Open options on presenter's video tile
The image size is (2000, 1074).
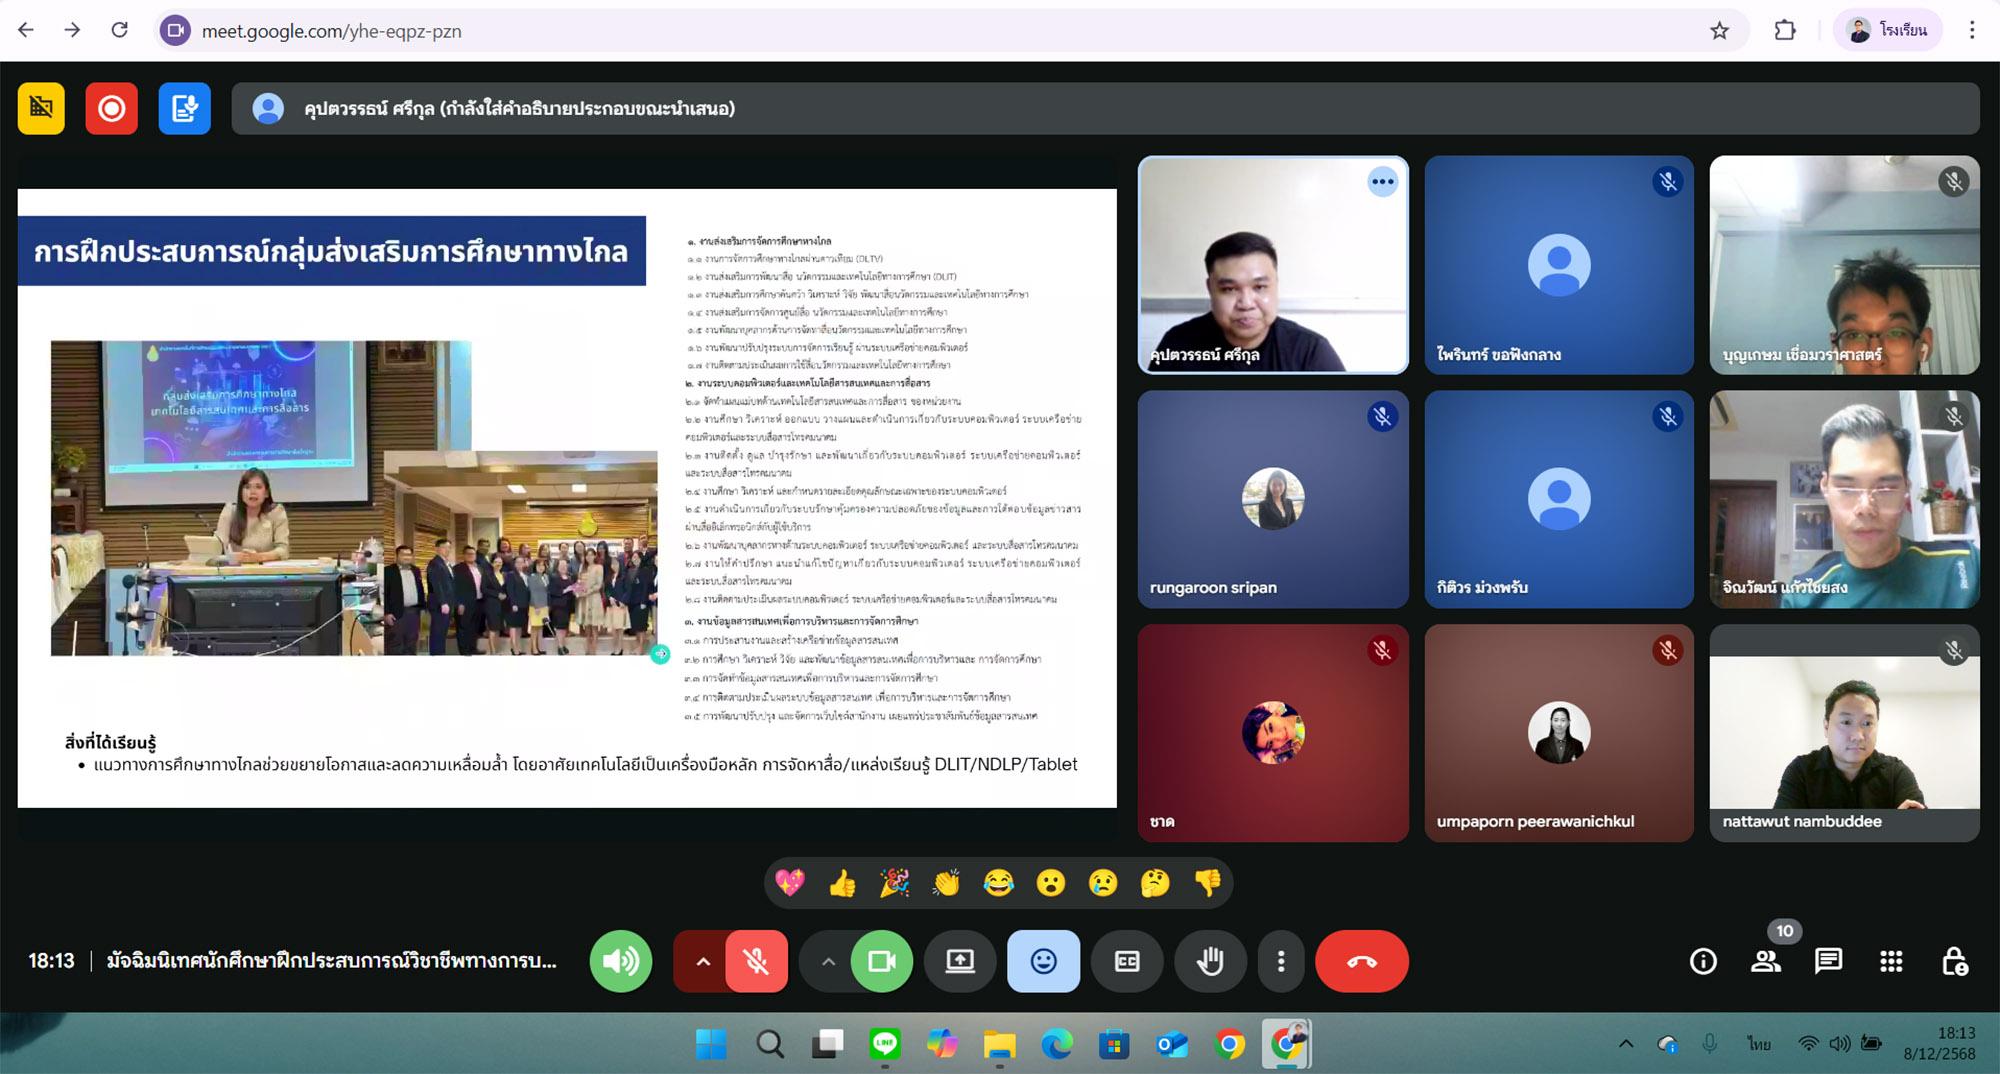(1383, 181)
